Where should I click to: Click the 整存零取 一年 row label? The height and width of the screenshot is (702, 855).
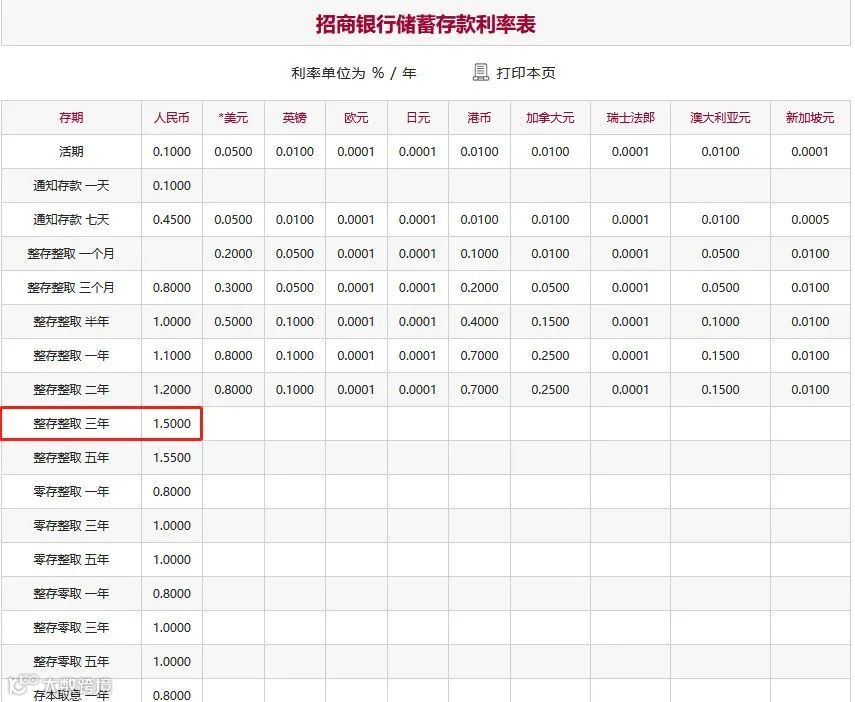coord(71,593)
